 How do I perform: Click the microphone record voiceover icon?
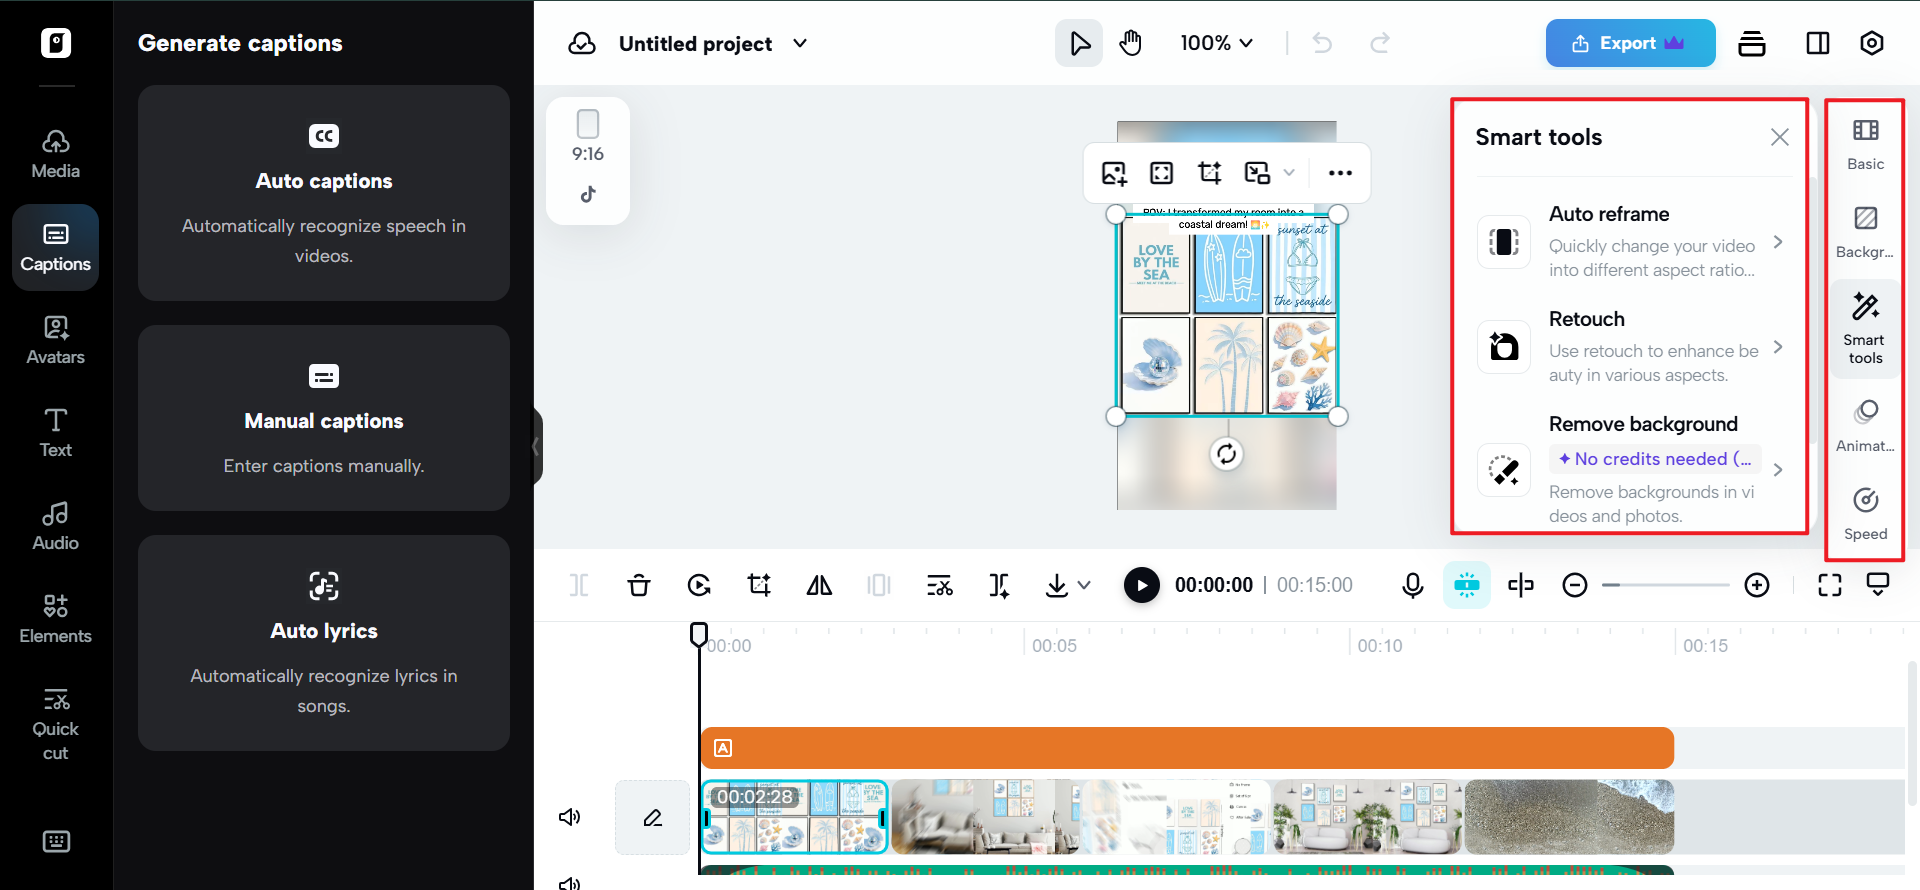tap(1412, 585)
